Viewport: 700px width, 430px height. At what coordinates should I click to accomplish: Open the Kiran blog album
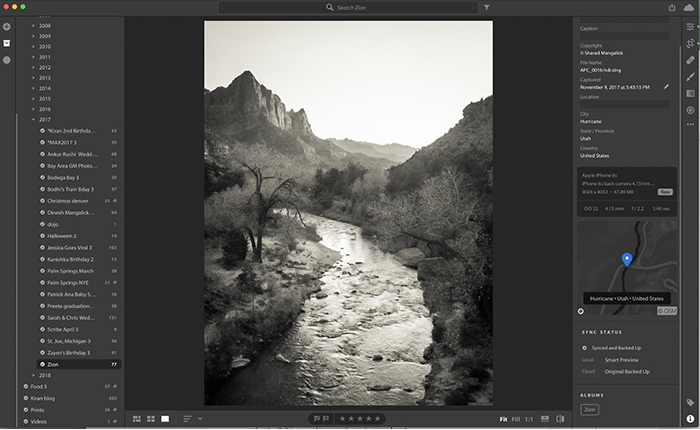(x=71, y=398)
